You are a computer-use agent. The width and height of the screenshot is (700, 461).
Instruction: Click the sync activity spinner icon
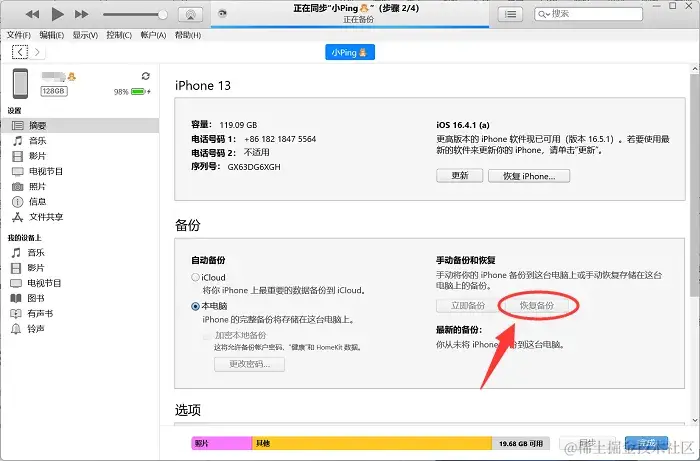point(222,13)
